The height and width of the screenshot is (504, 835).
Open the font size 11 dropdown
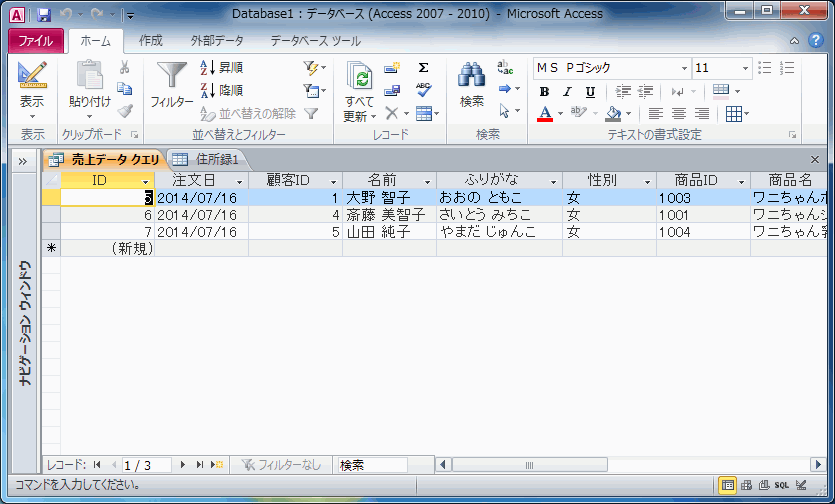click(746, 68)
